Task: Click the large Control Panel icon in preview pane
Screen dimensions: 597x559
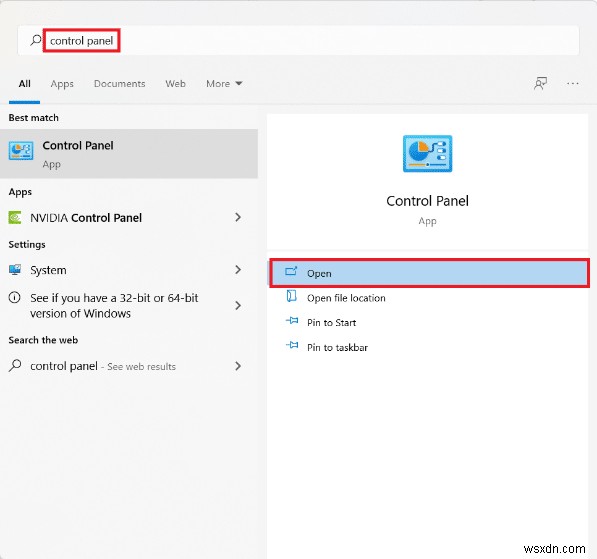Action: pos(428,153)
